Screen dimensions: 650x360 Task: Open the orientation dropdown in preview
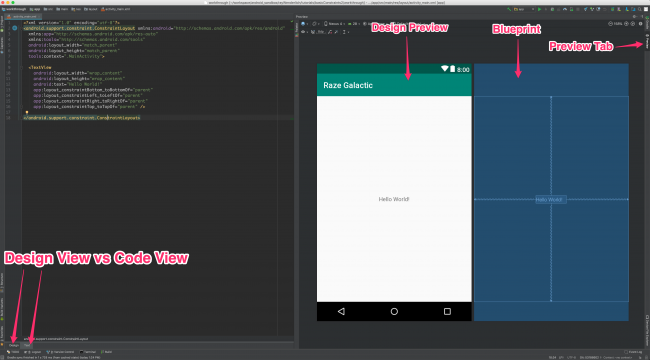click(316, 24)
